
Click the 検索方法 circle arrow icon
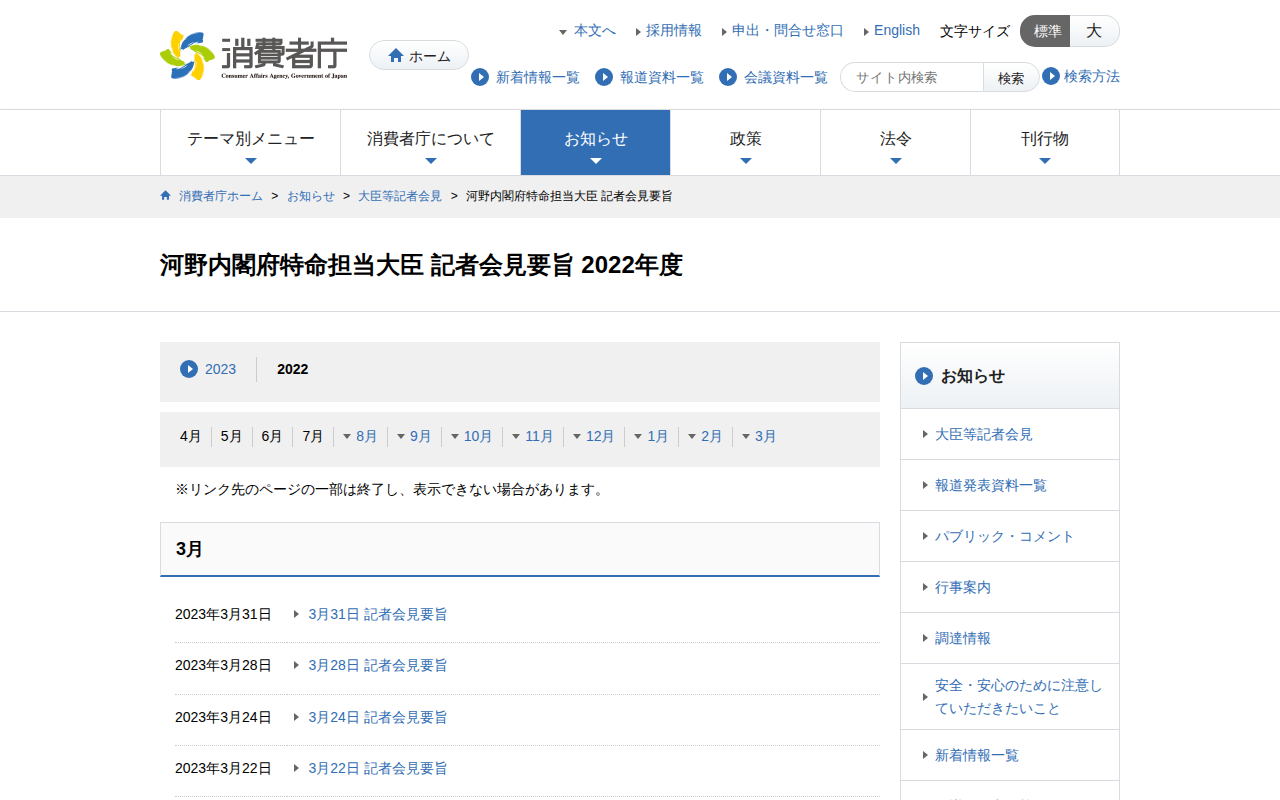coord(1051,76)
